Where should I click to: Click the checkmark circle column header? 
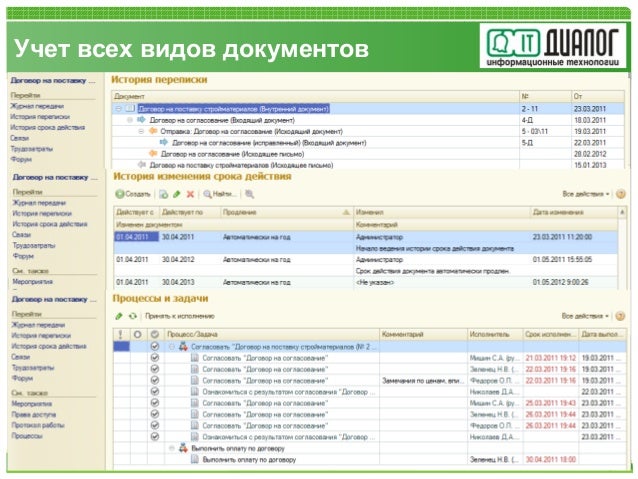[155, 335]
